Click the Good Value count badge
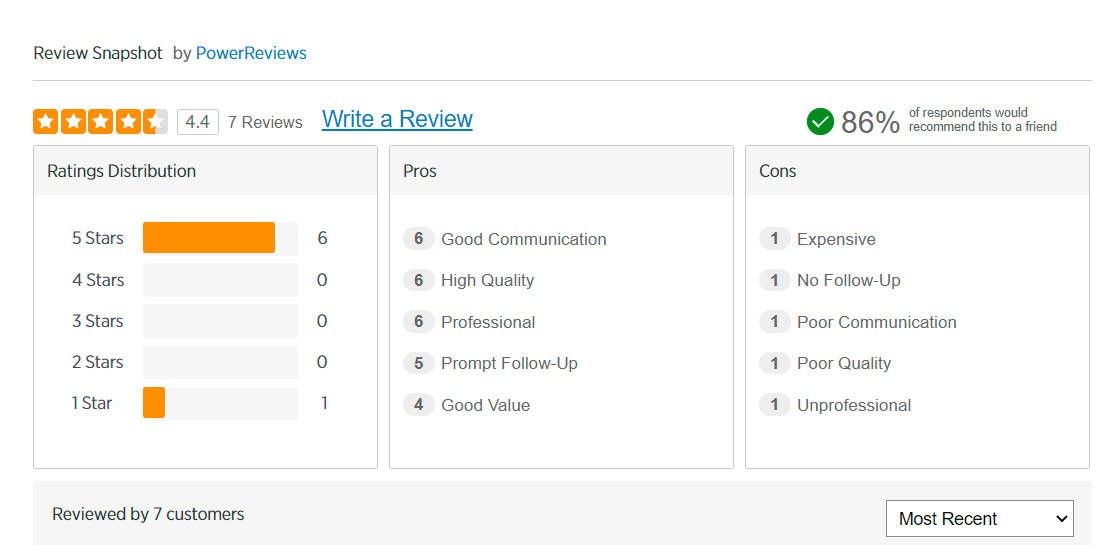 click(x=419, y=405)
